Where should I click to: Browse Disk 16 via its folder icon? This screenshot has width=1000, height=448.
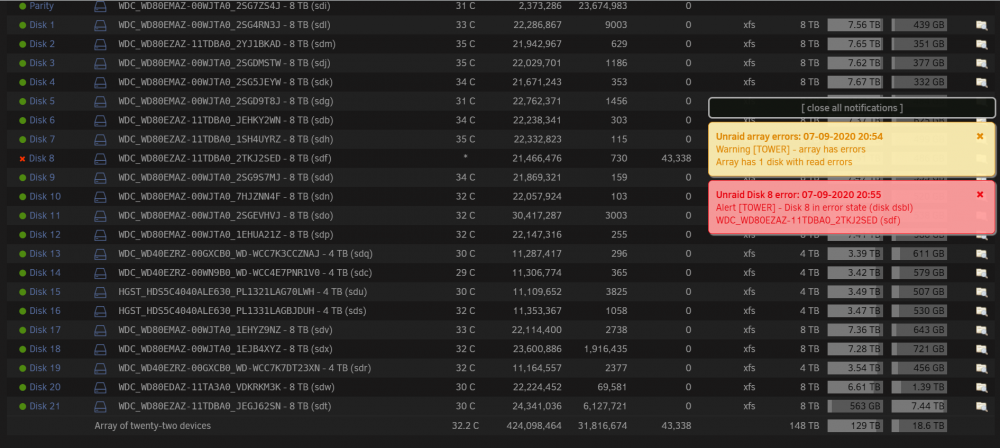pyautogui.click(x=981, y=311)
